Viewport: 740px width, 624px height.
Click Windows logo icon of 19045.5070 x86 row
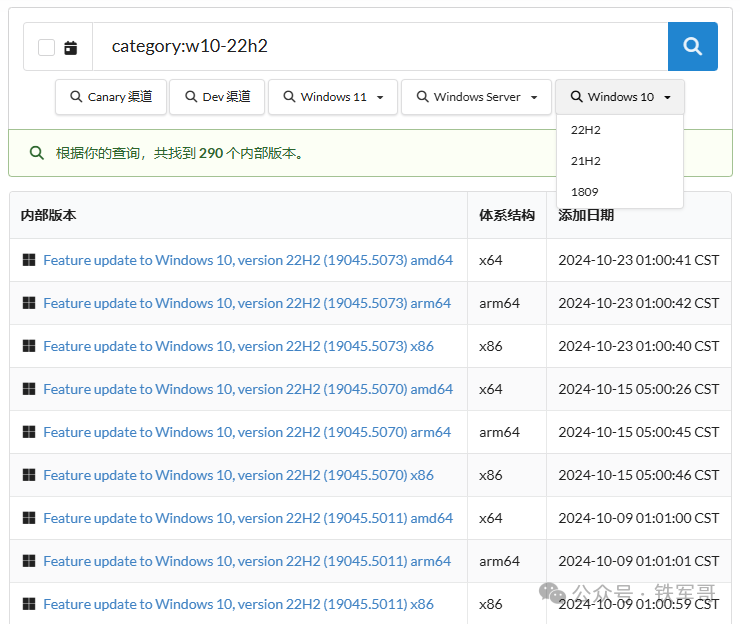pos(29,475)
